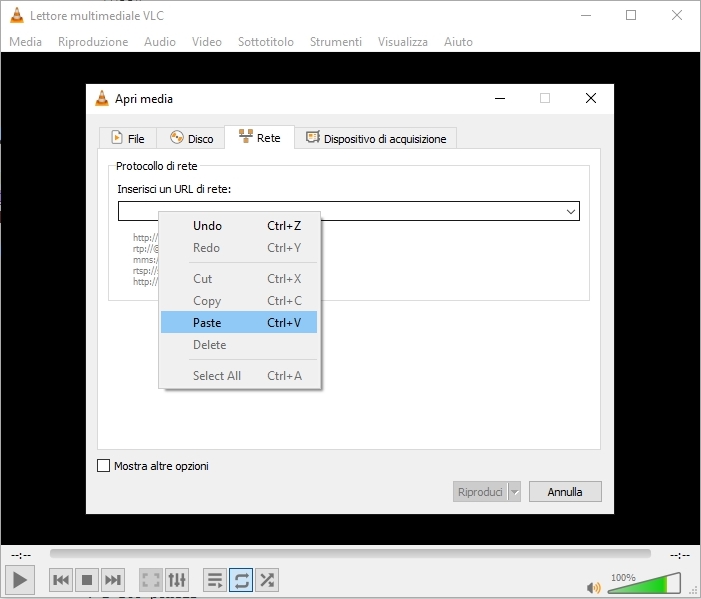The width and height of the screenshot is (701, 599).
Task: Show the playlist icon
Action: click(215, 580)
